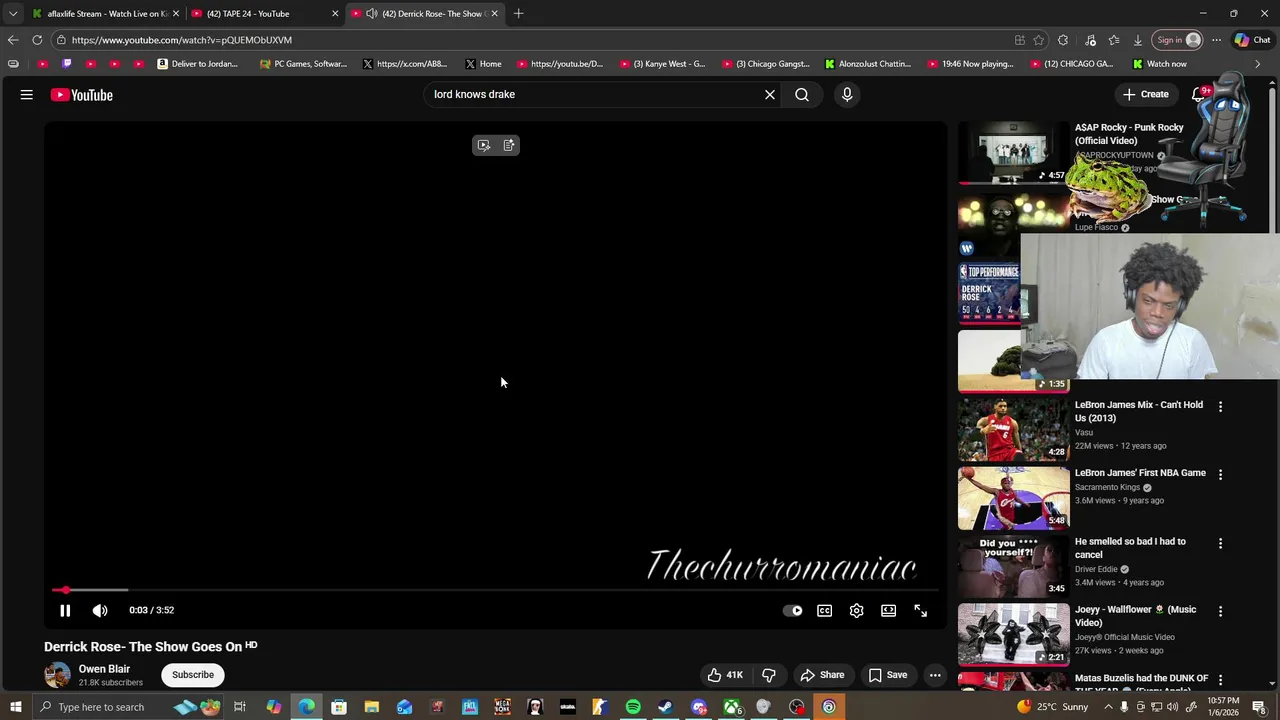This screenshot has height=720, width=1280.
Task: Open Steam from the taskbar
Action: pyautogui.click(x=665, y=707)
